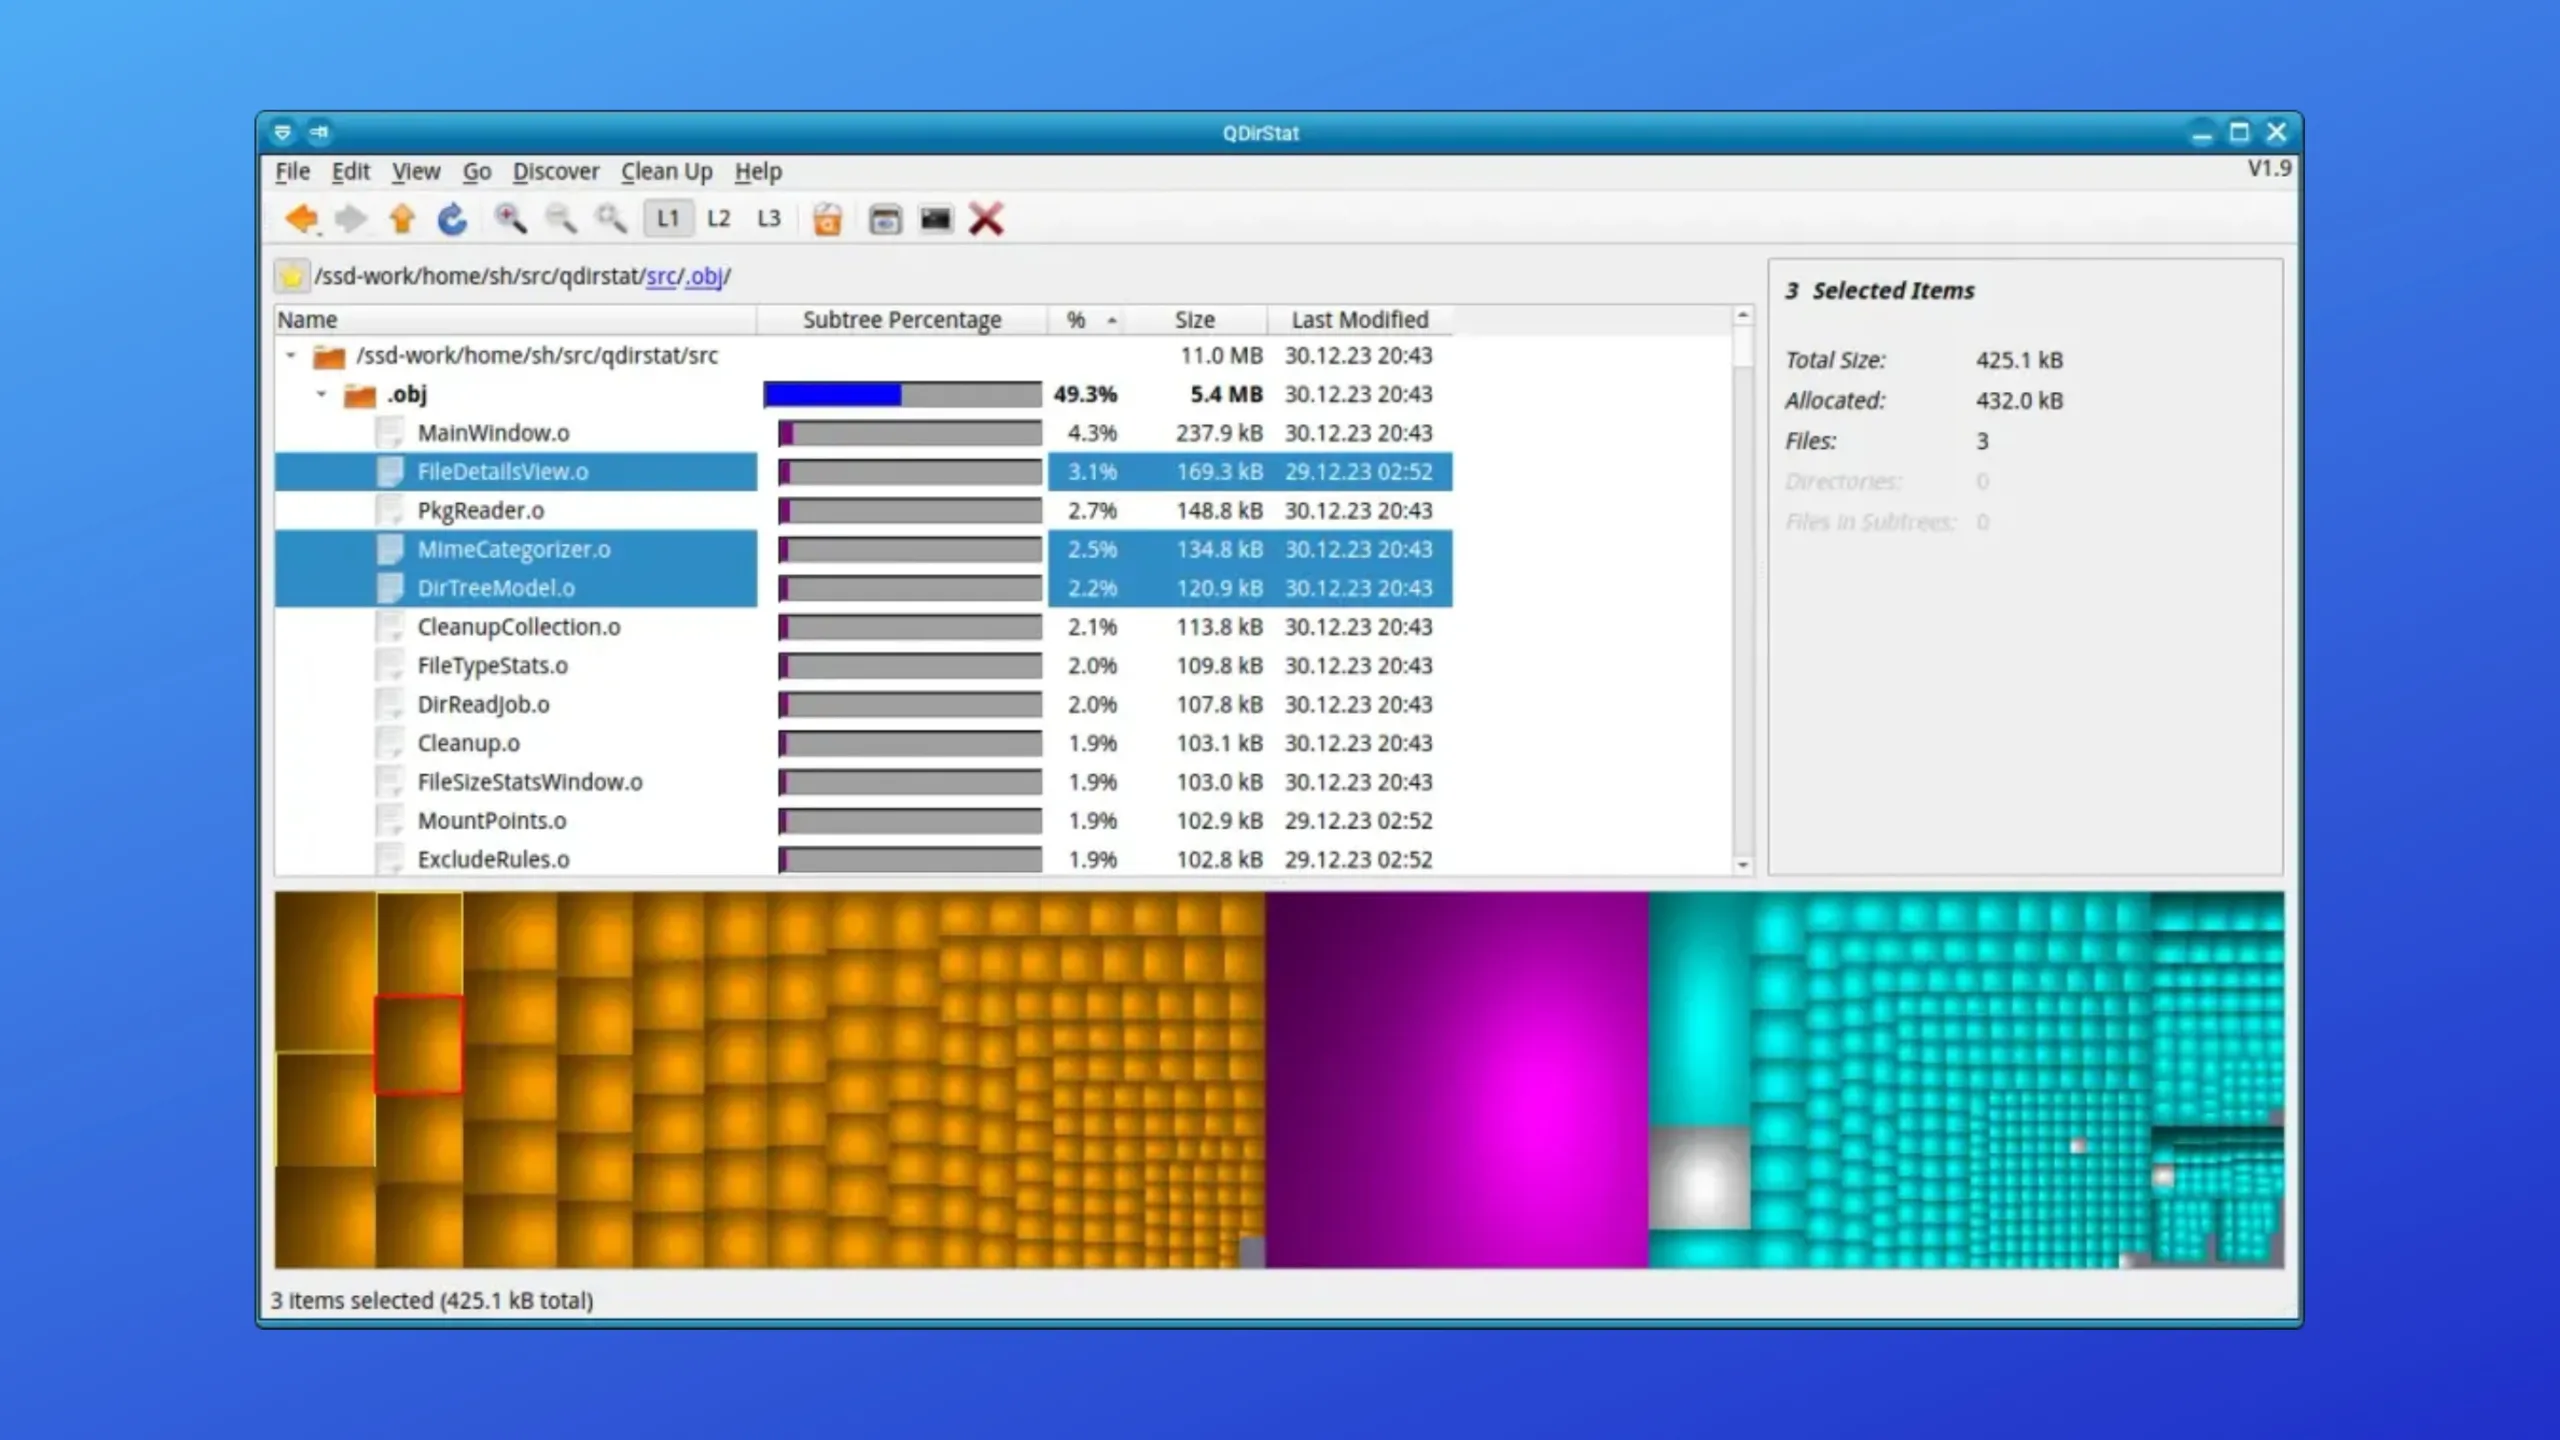This screenshot has width=2560, height=1440.
Task: Select the red-outlined treemap tile
Action: tap(418, 1044)
